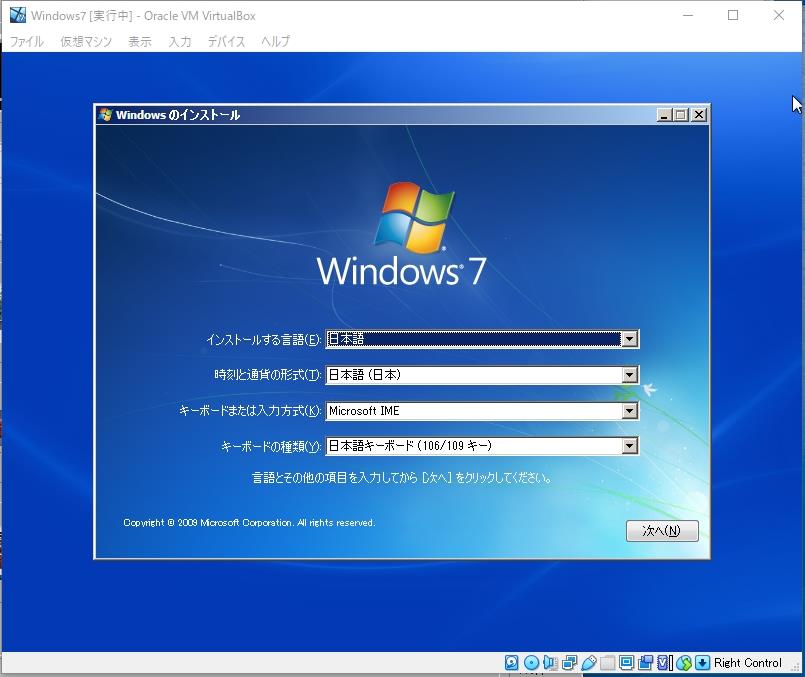Open the ヘルプ menu
The height and width of the screenshot is (677, 805).
[275, 41]
